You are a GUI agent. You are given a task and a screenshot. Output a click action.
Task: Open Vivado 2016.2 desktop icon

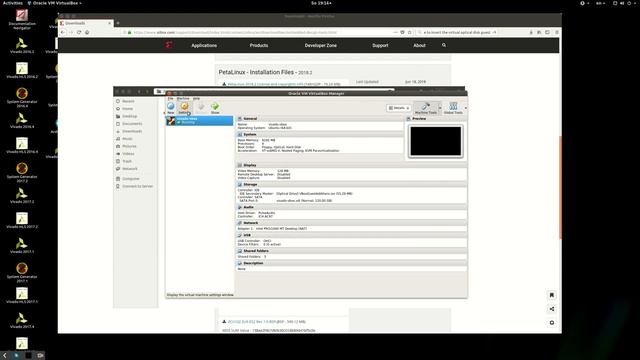pos(22,46)
